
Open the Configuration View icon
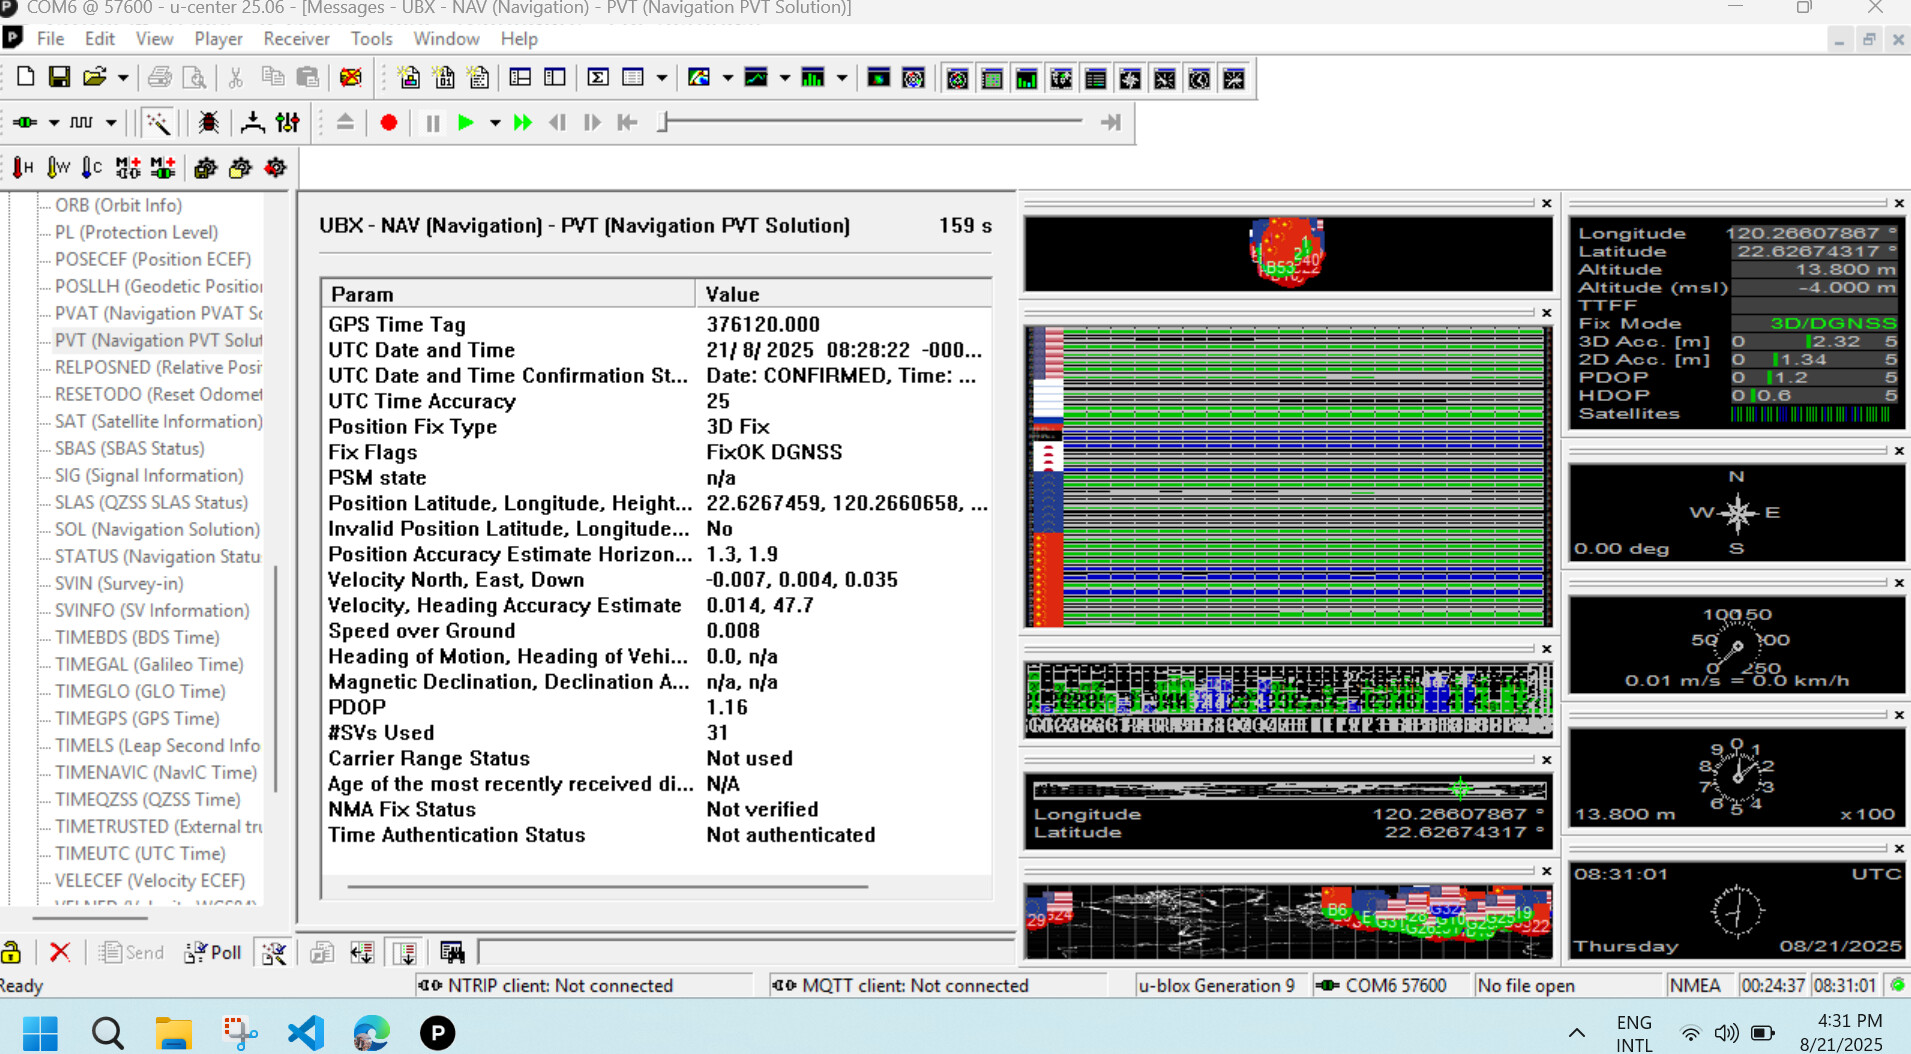[x=555, y=77]
